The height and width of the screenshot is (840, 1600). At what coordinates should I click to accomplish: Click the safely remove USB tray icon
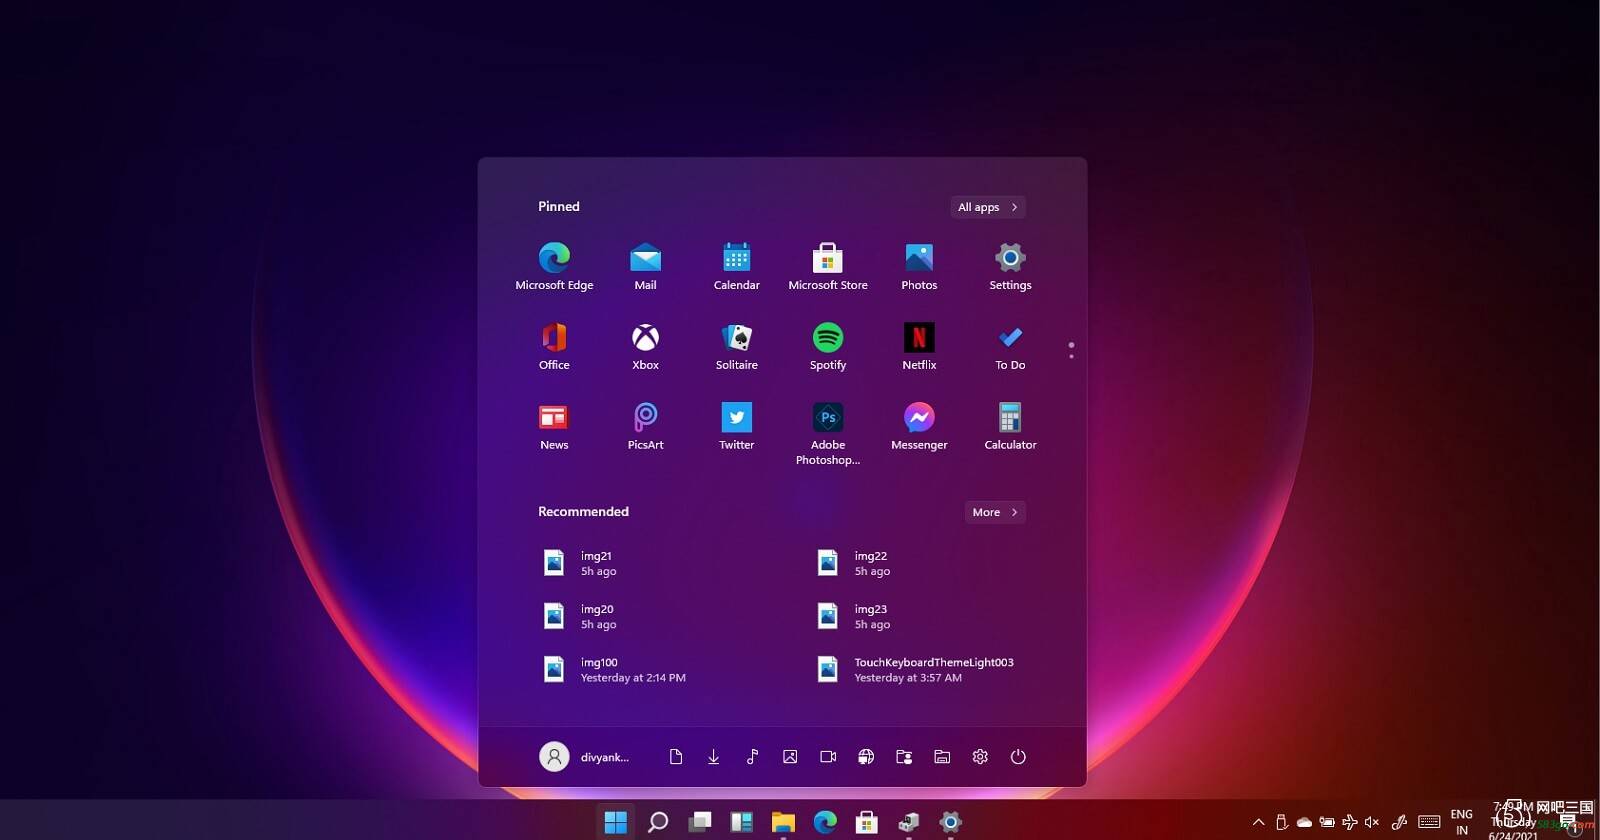1281,822
